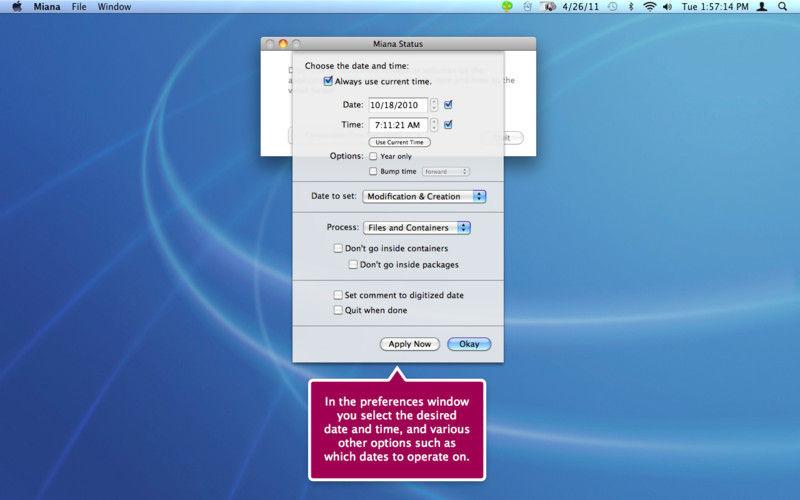Click the house-shaped menu bar icon

point(528,7)
